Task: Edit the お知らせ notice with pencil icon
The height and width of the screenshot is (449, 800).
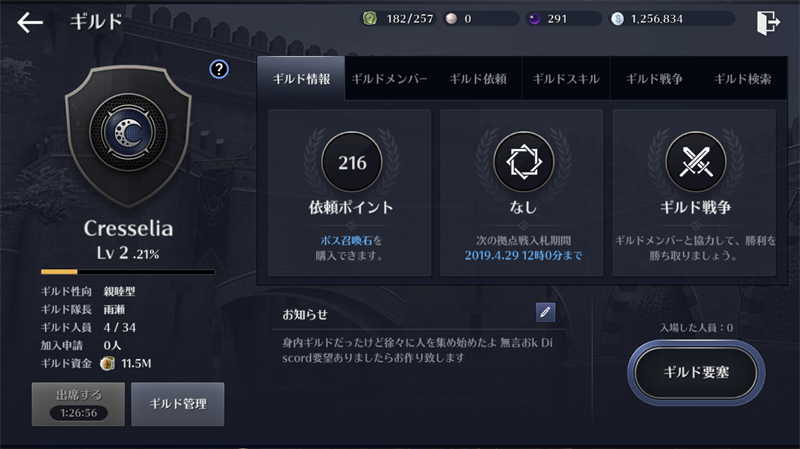Action: pyautogui.click(x=545, y=312)
